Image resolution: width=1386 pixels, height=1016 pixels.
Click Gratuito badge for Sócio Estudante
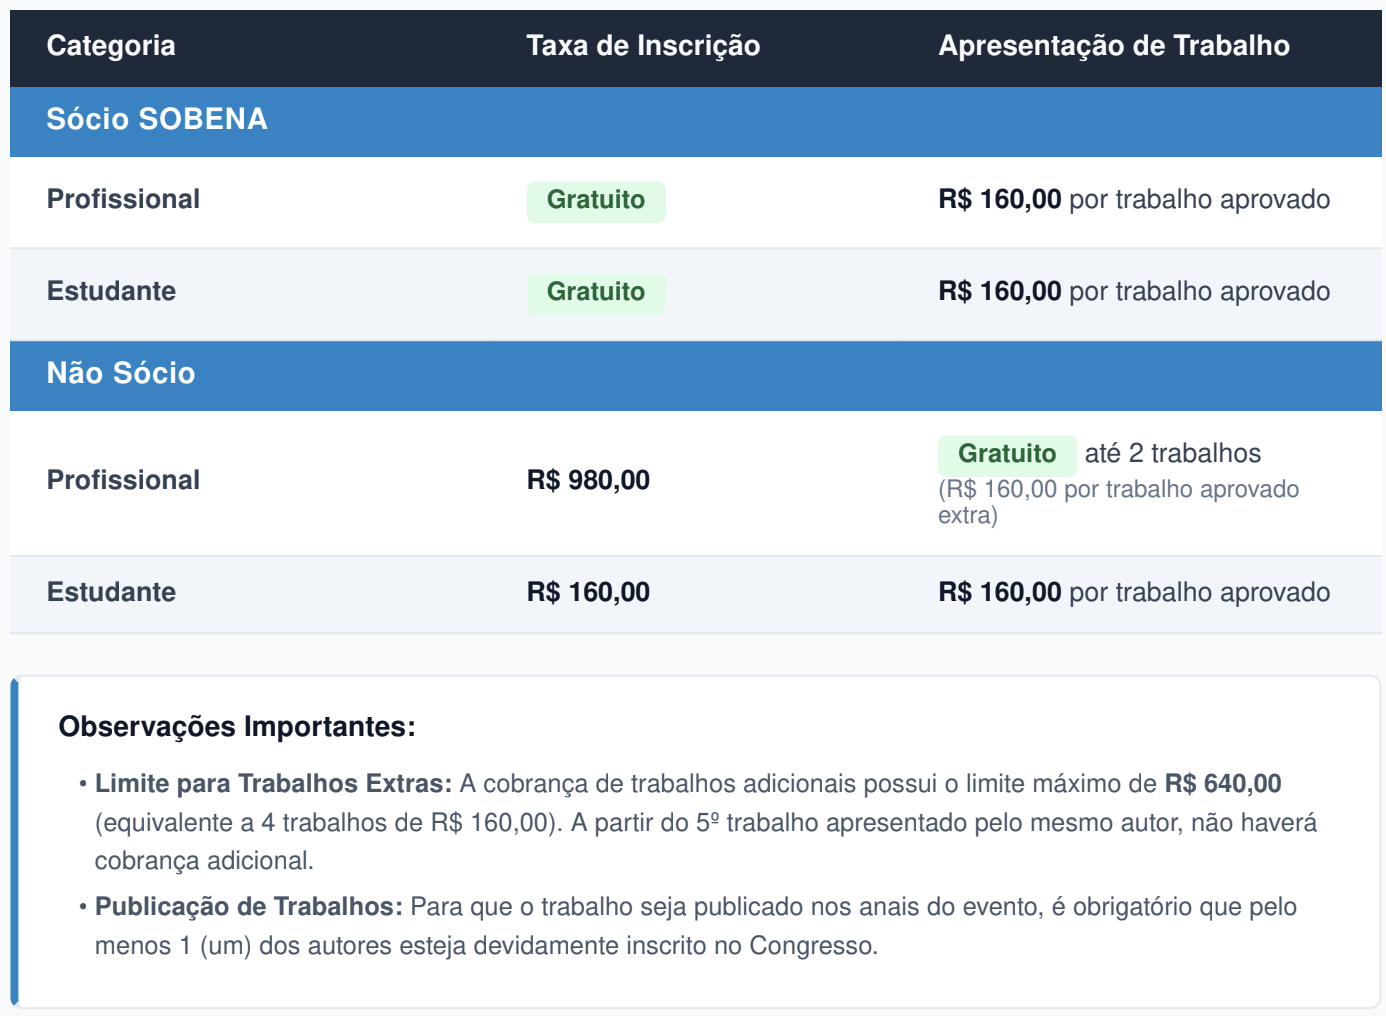(596, 293)
